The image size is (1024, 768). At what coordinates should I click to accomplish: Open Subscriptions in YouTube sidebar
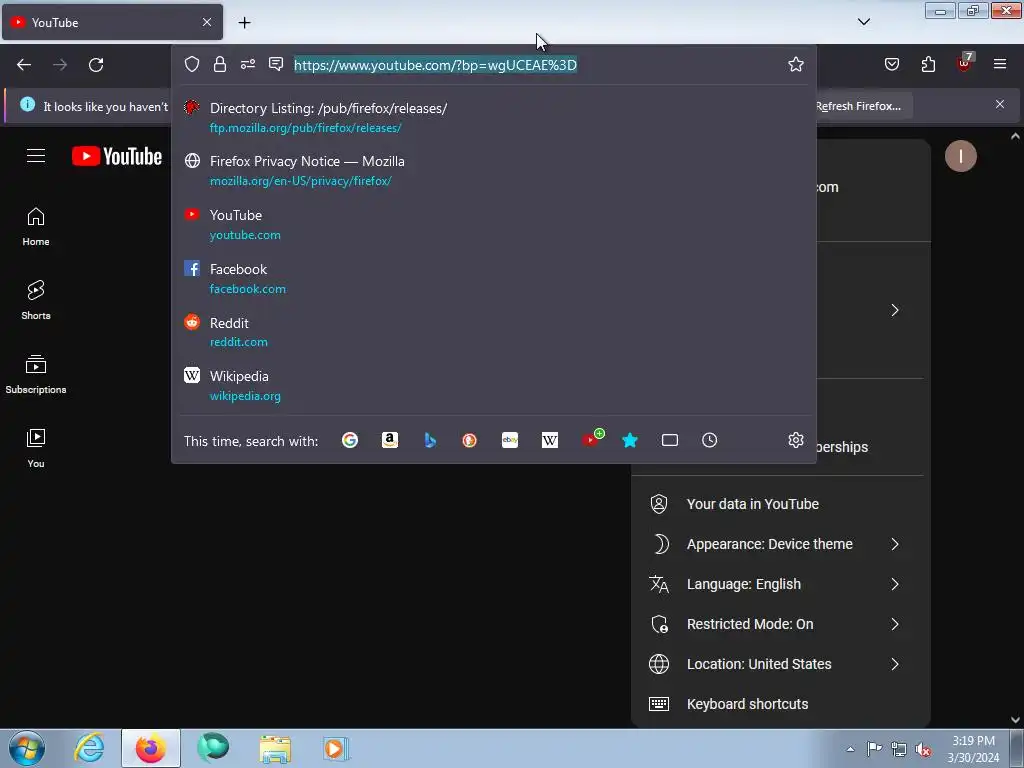[36, 374]
